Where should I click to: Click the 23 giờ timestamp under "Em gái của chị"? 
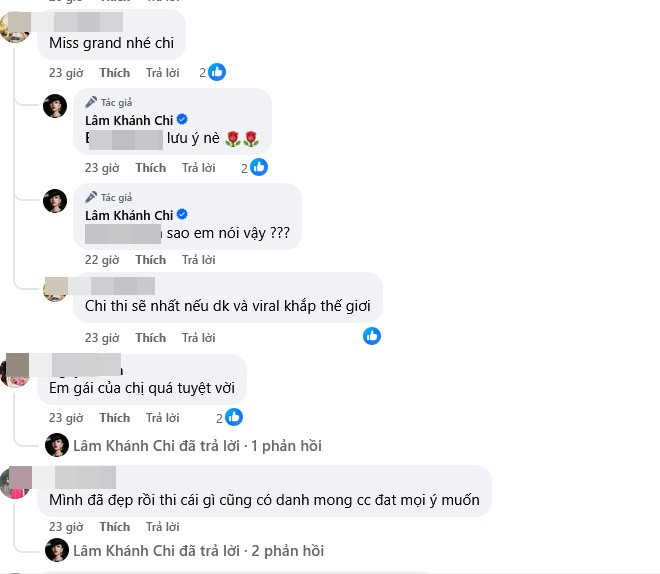click(66, 418)
